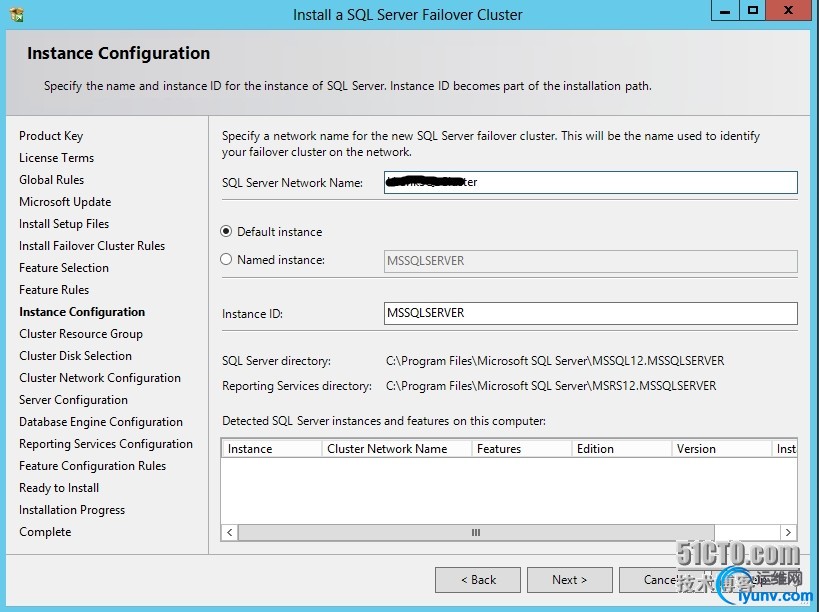The width and height of the screenshot is (819, 612).
Task: Click the Cancel button
Action: tap(660, 580)
